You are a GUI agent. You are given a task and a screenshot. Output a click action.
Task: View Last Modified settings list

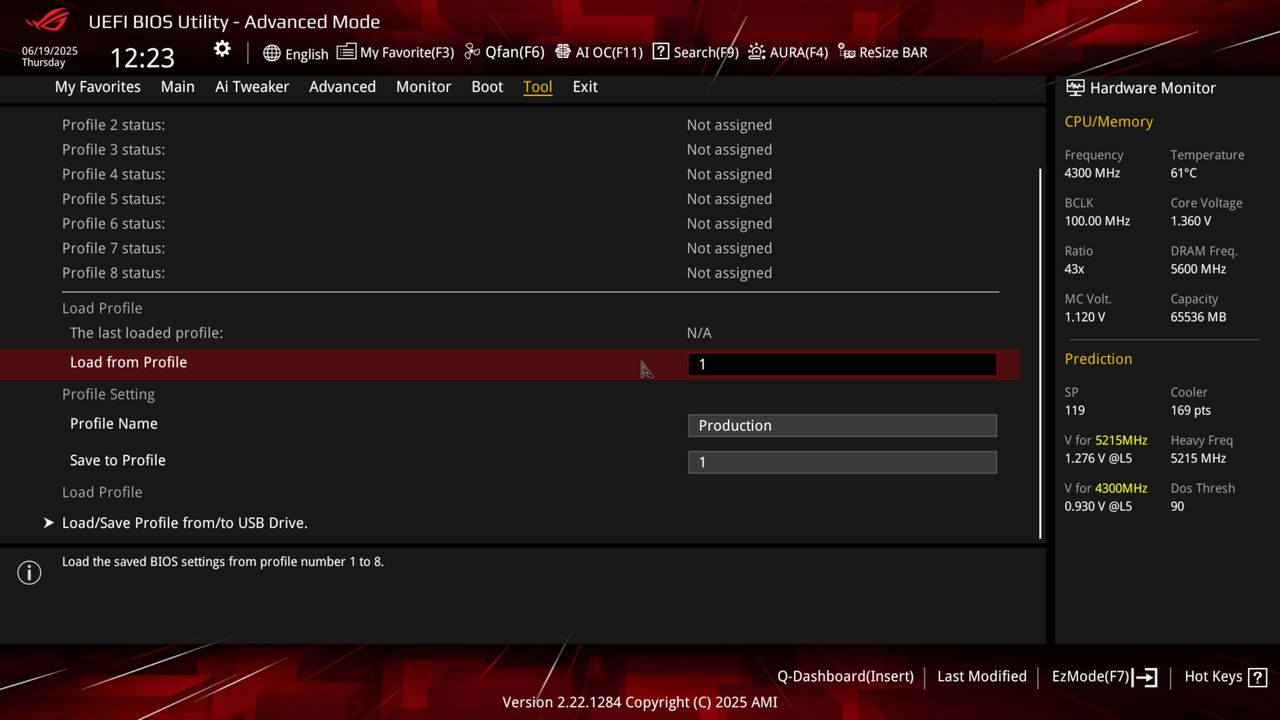pyautogui.click(x=981, y=676)
